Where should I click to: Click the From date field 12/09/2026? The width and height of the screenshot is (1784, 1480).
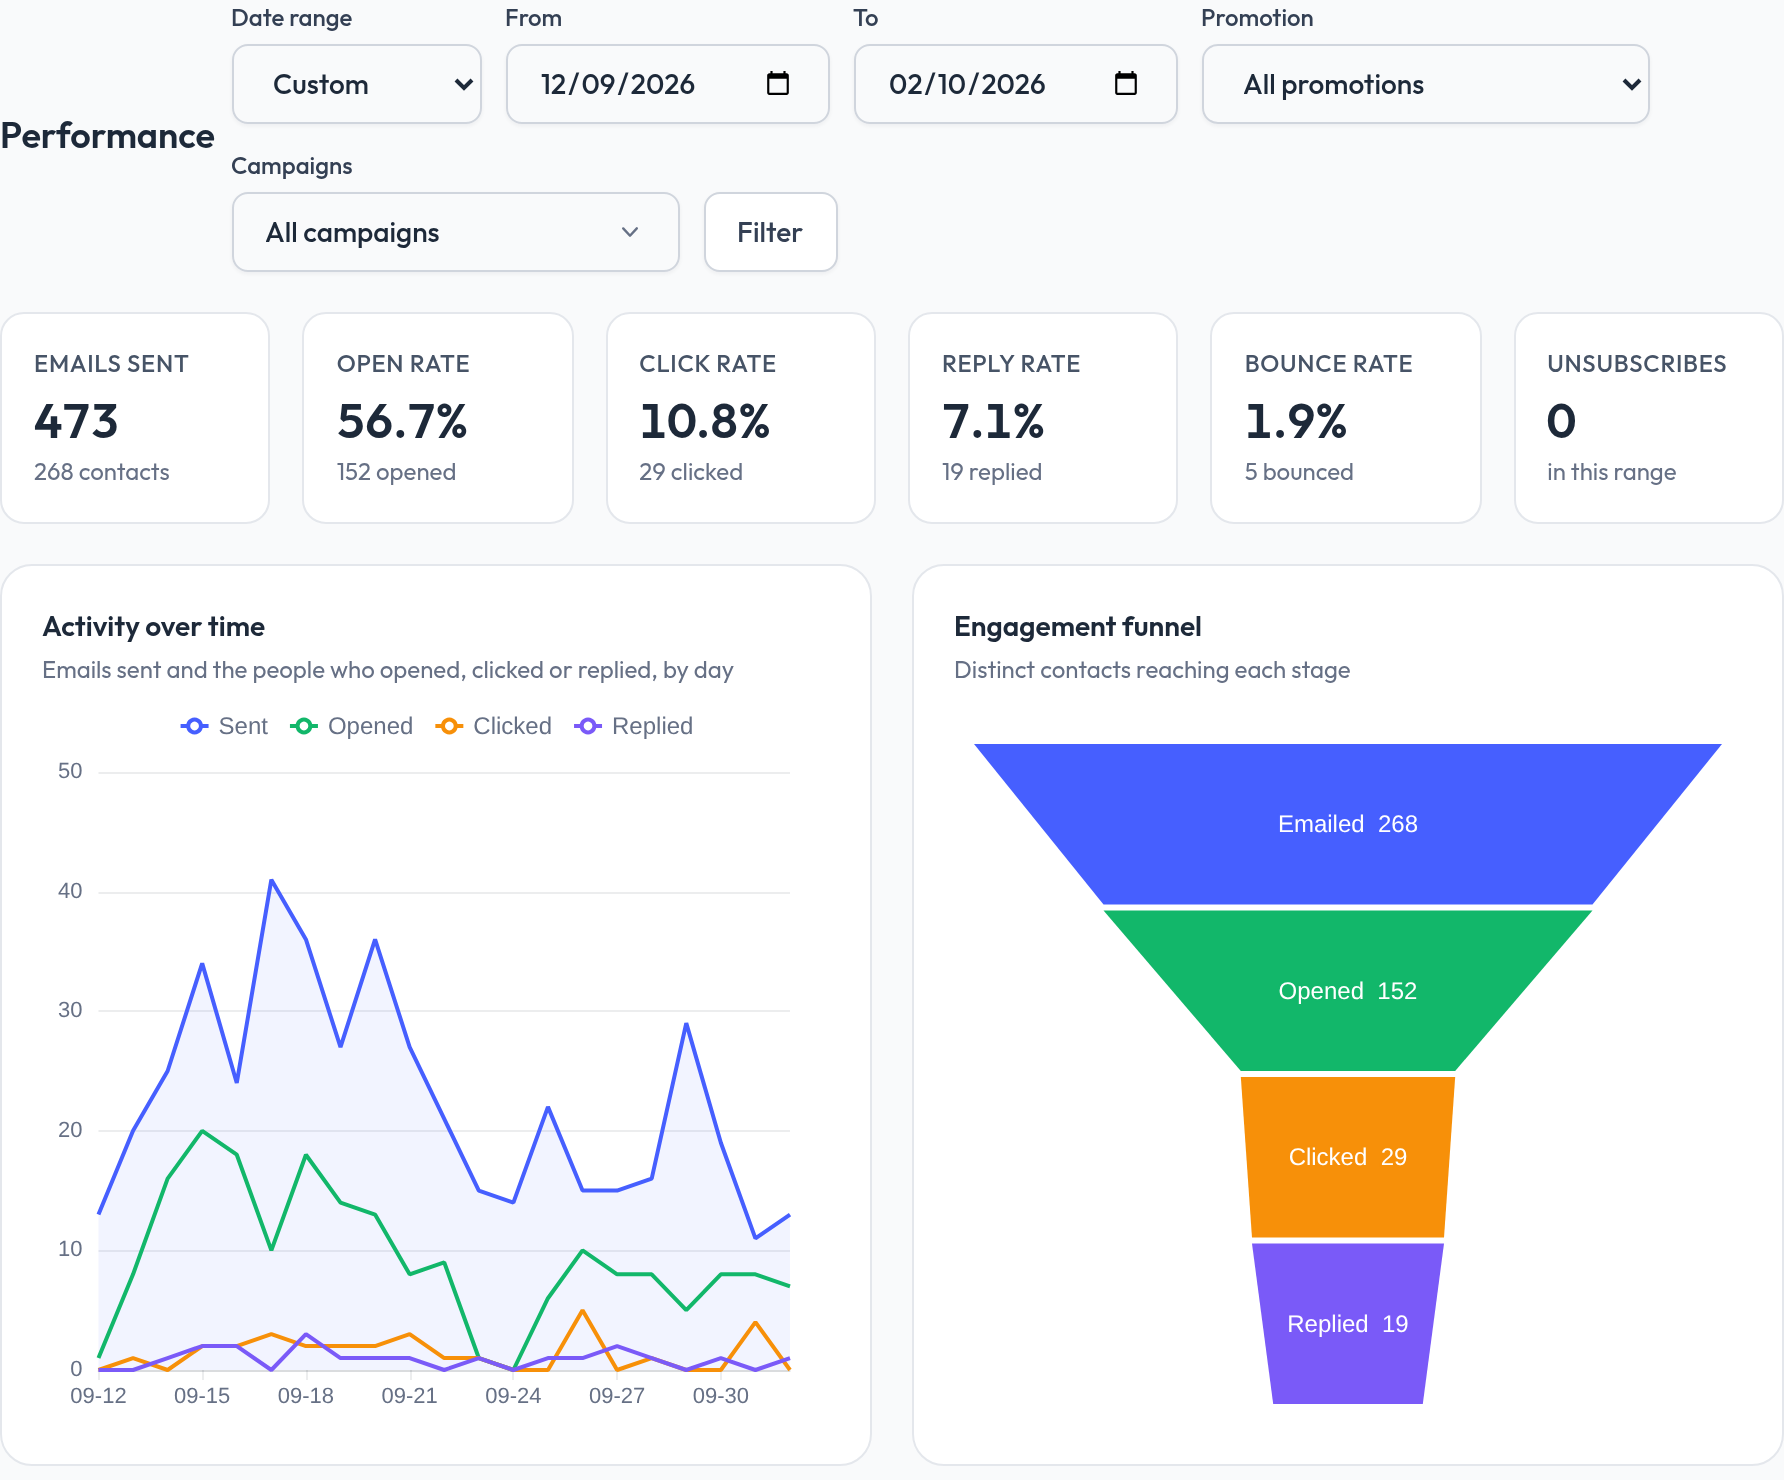tap(668, 84)
